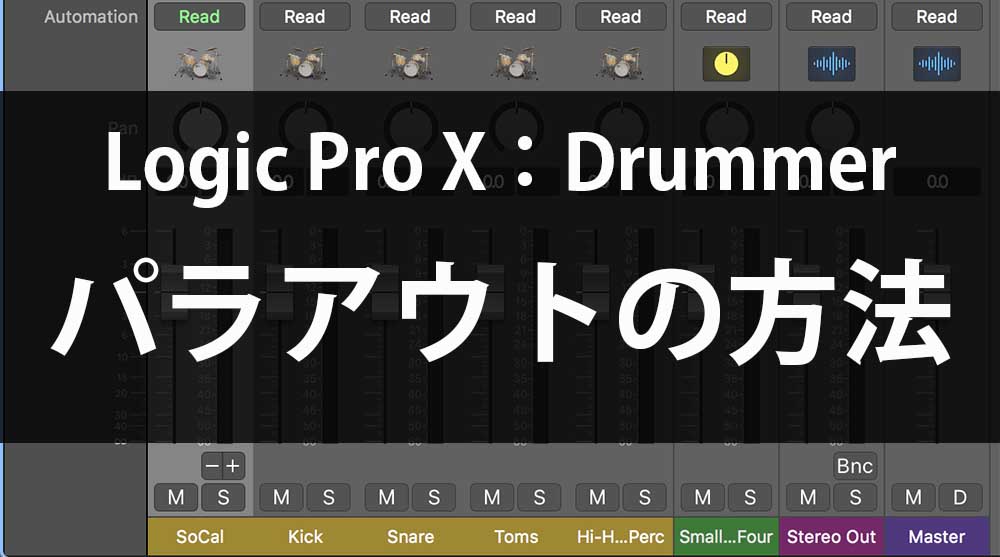
Task: Open SoCal automation mode Read menu
Action: click(200, 17)
